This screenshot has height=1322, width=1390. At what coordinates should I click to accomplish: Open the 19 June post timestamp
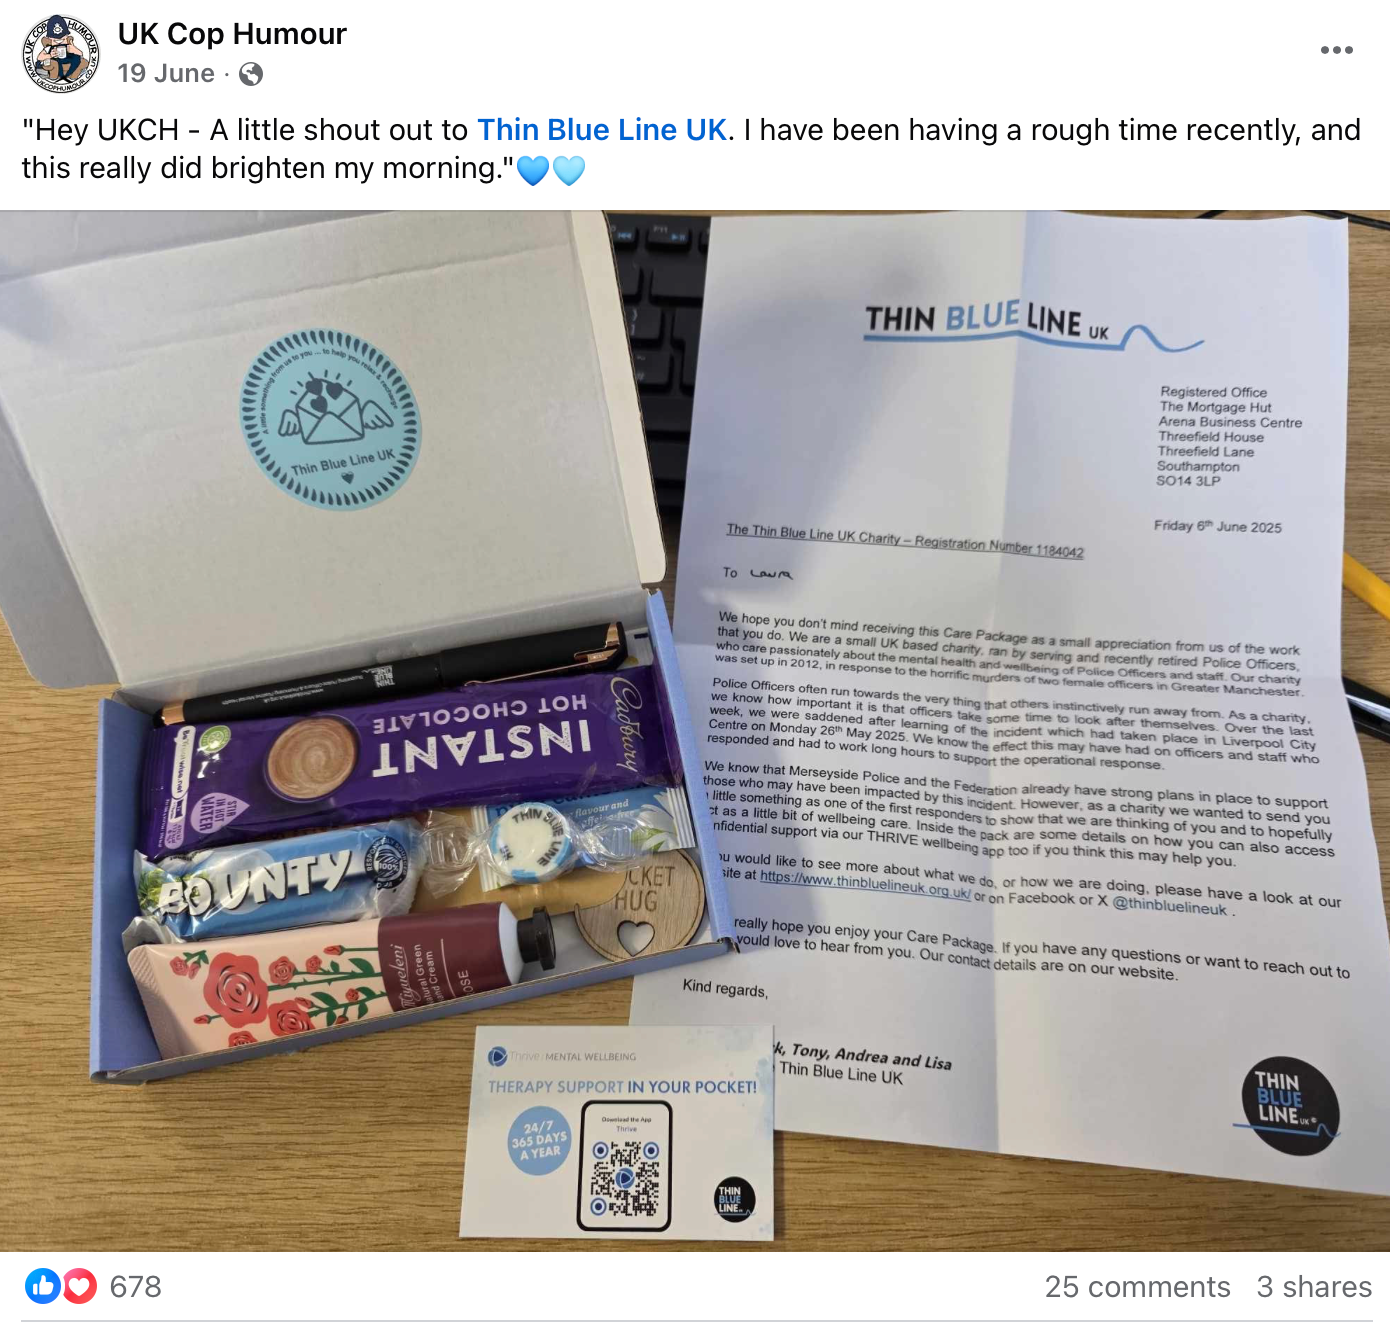[166, 74]
